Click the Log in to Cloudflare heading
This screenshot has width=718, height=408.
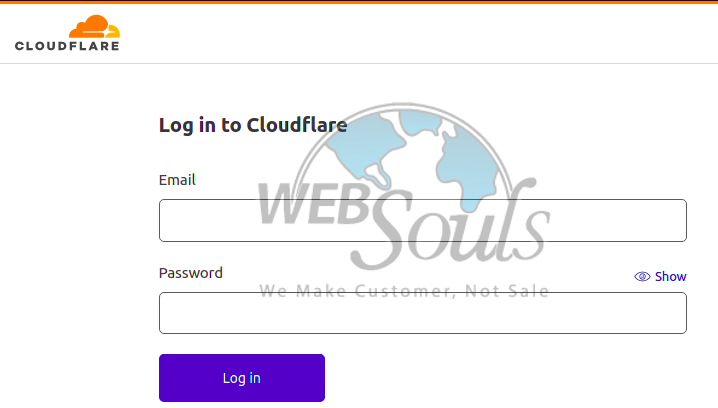click(x=253, y=125)
